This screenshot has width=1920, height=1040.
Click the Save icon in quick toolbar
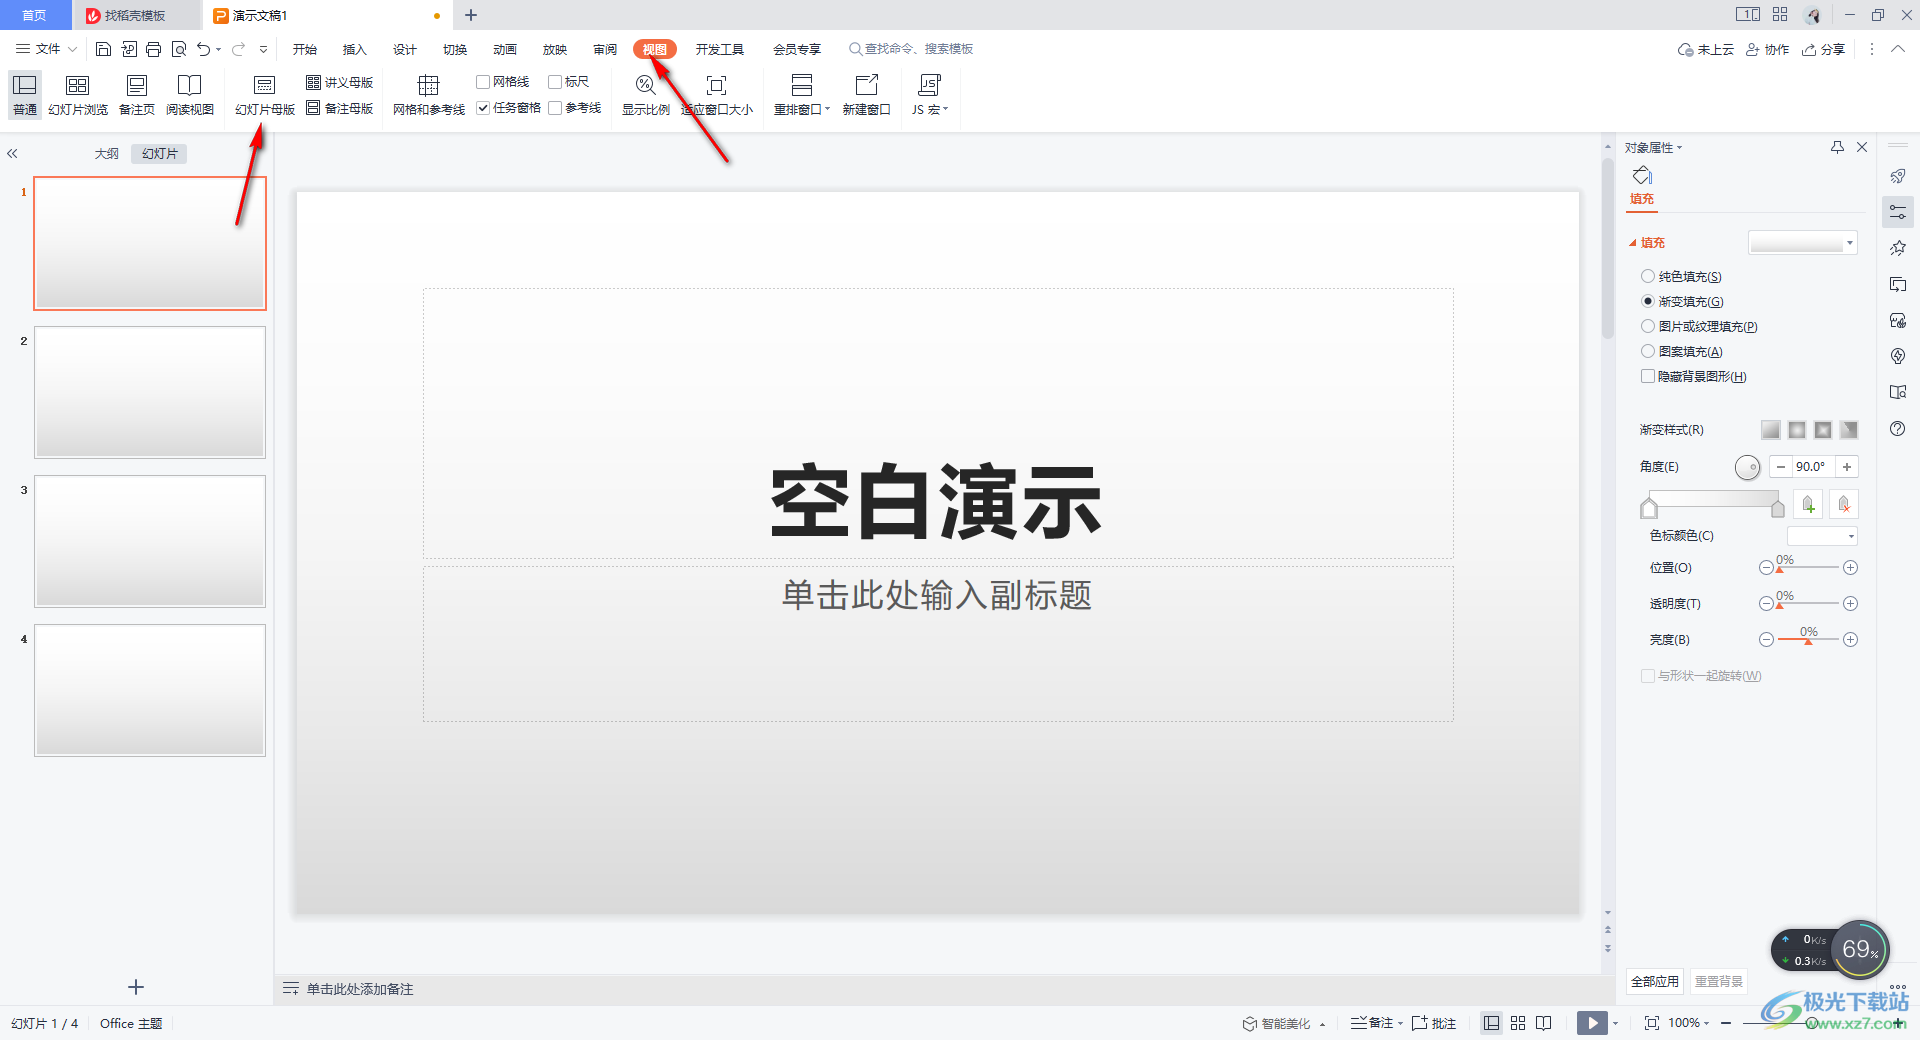click(103, 49)
